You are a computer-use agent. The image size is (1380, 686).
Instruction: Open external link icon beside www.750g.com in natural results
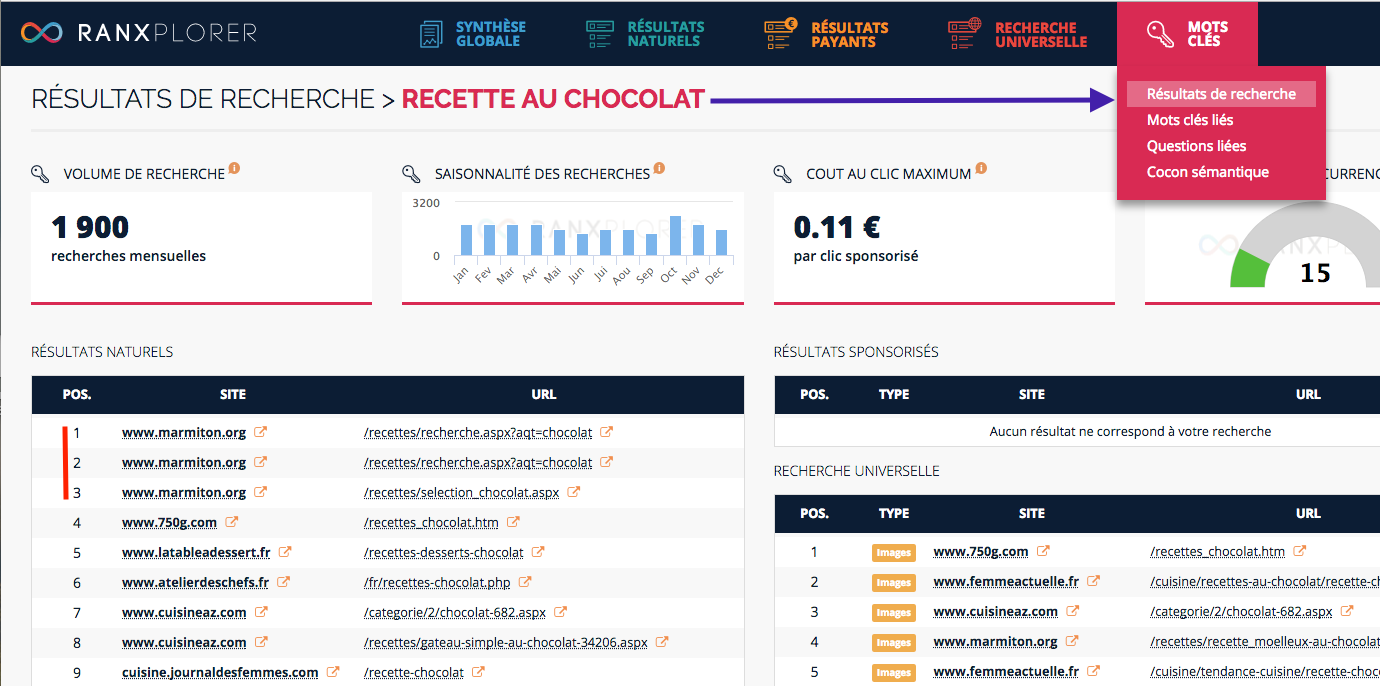(232, 522)
